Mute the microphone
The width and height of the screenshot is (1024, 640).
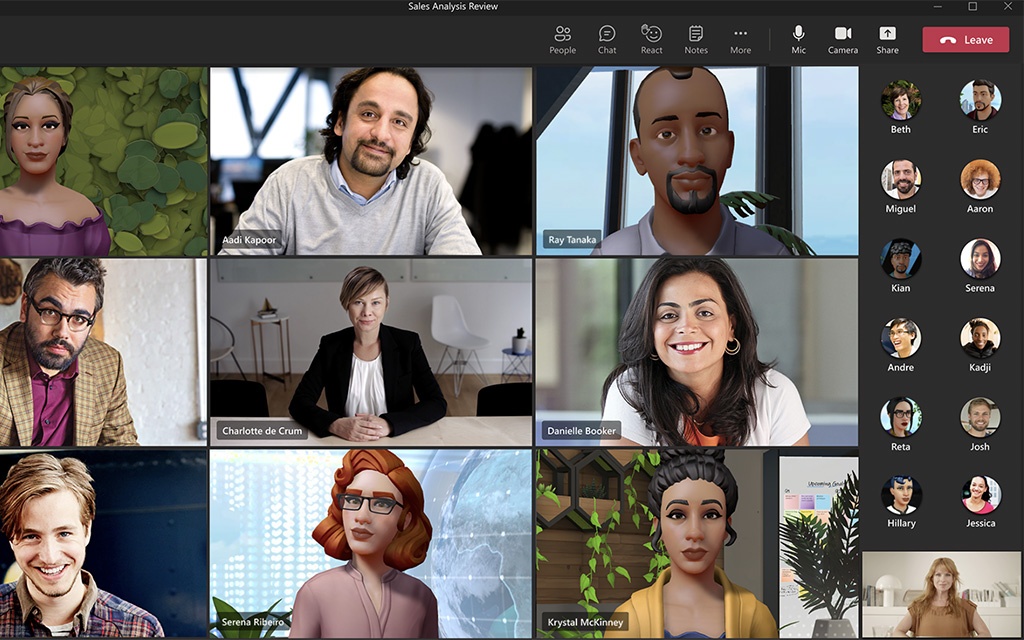point(798,39)
